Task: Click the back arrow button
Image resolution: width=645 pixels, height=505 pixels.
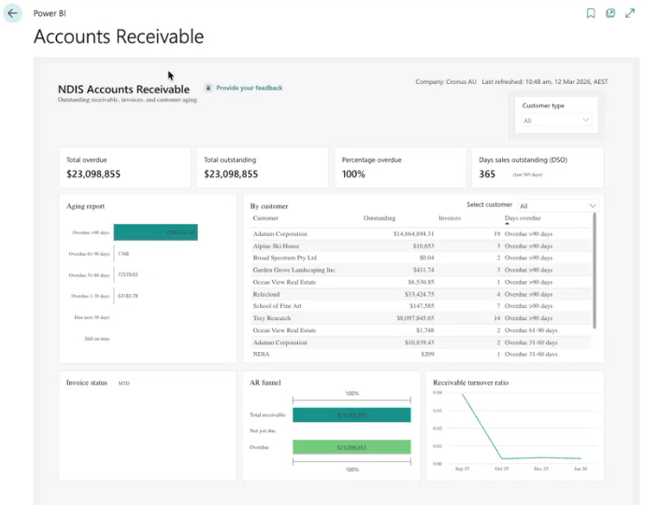Action: click(x=13, y=14)
